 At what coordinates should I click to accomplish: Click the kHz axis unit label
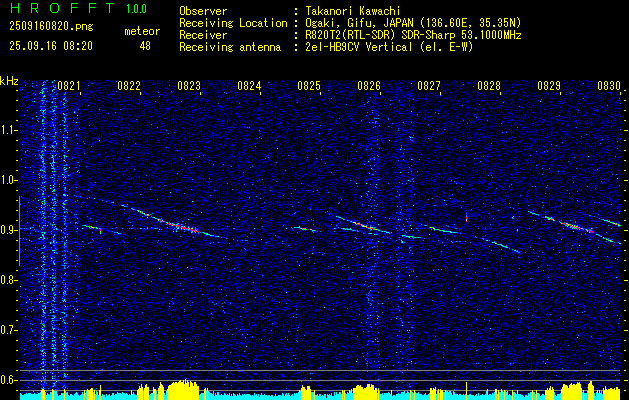tap(9, 81)
